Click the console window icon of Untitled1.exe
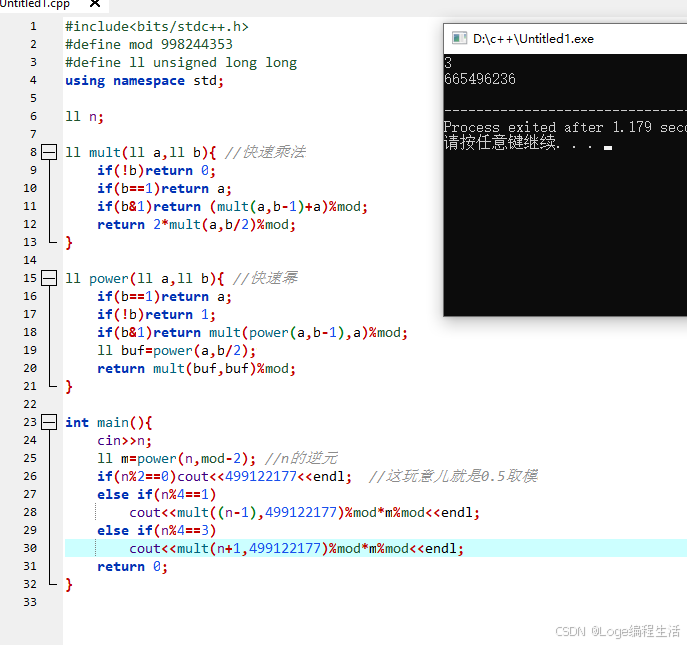The height and width of the screenshot is (645, 687). click(x=459, y=39)
